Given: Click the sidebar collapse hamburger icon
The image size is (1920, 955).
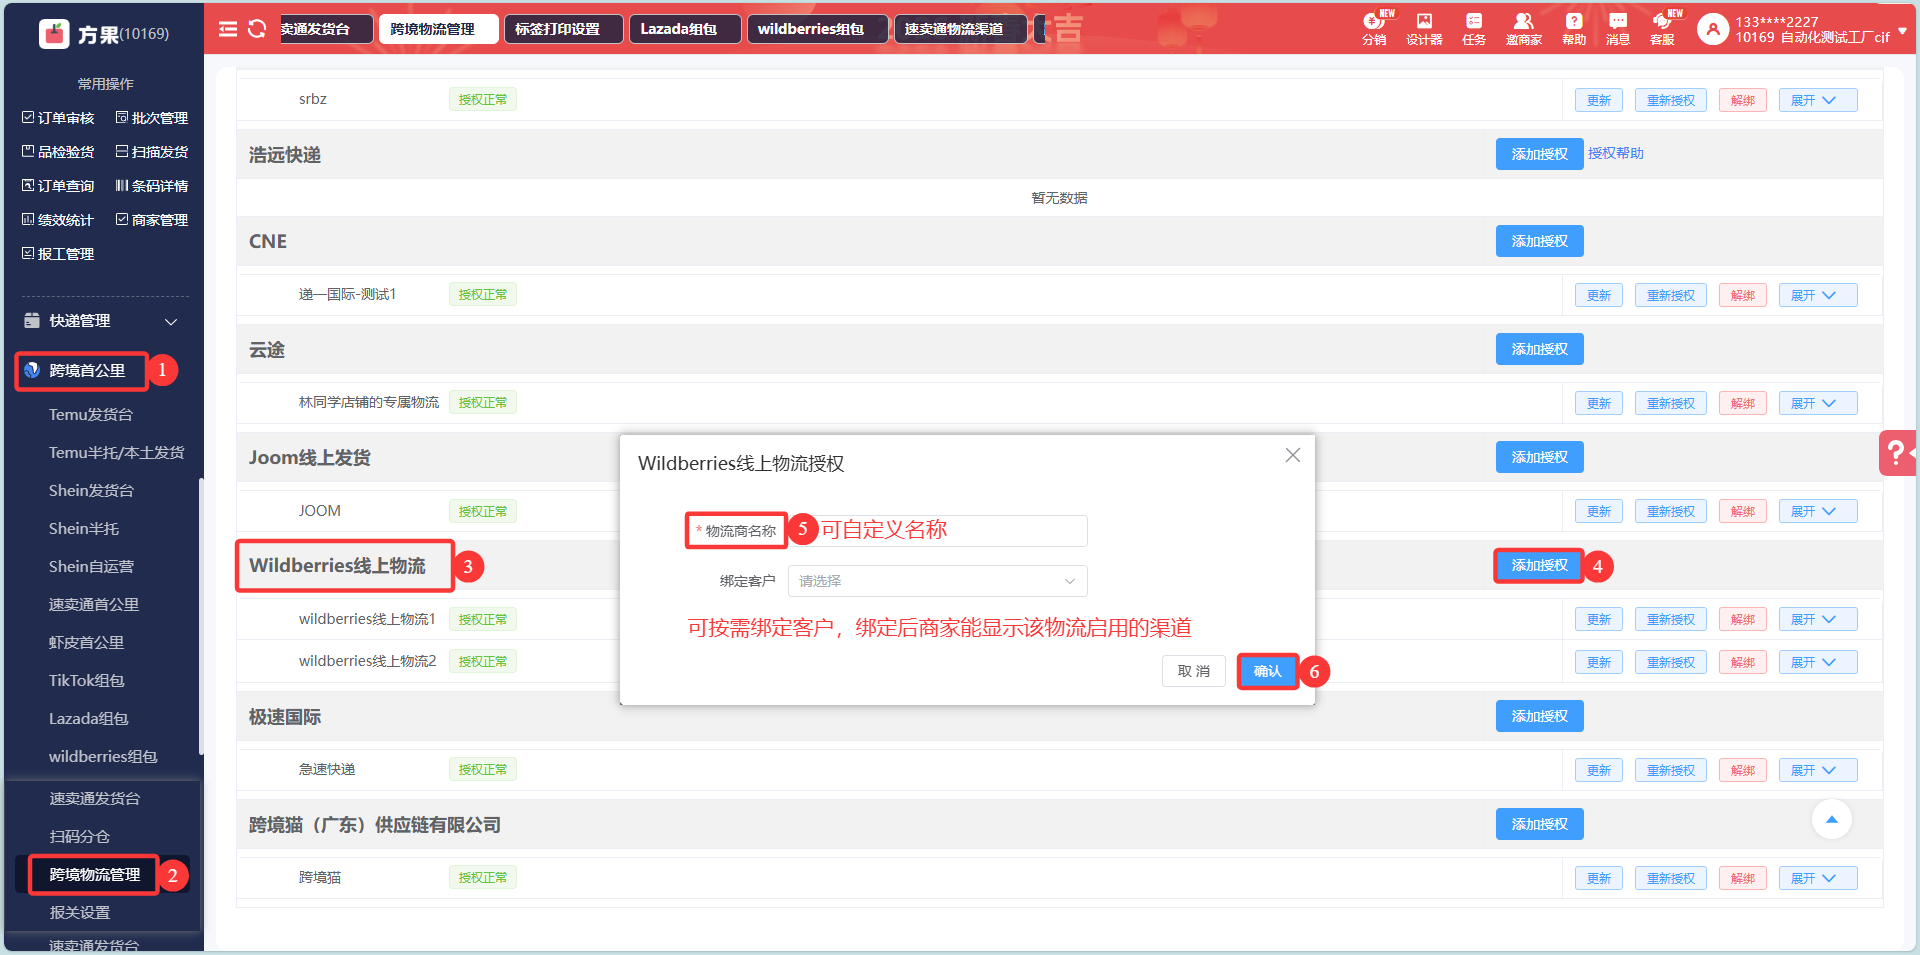Looking at the screenshot, I should pyautogui.click(x=228, y=29).
